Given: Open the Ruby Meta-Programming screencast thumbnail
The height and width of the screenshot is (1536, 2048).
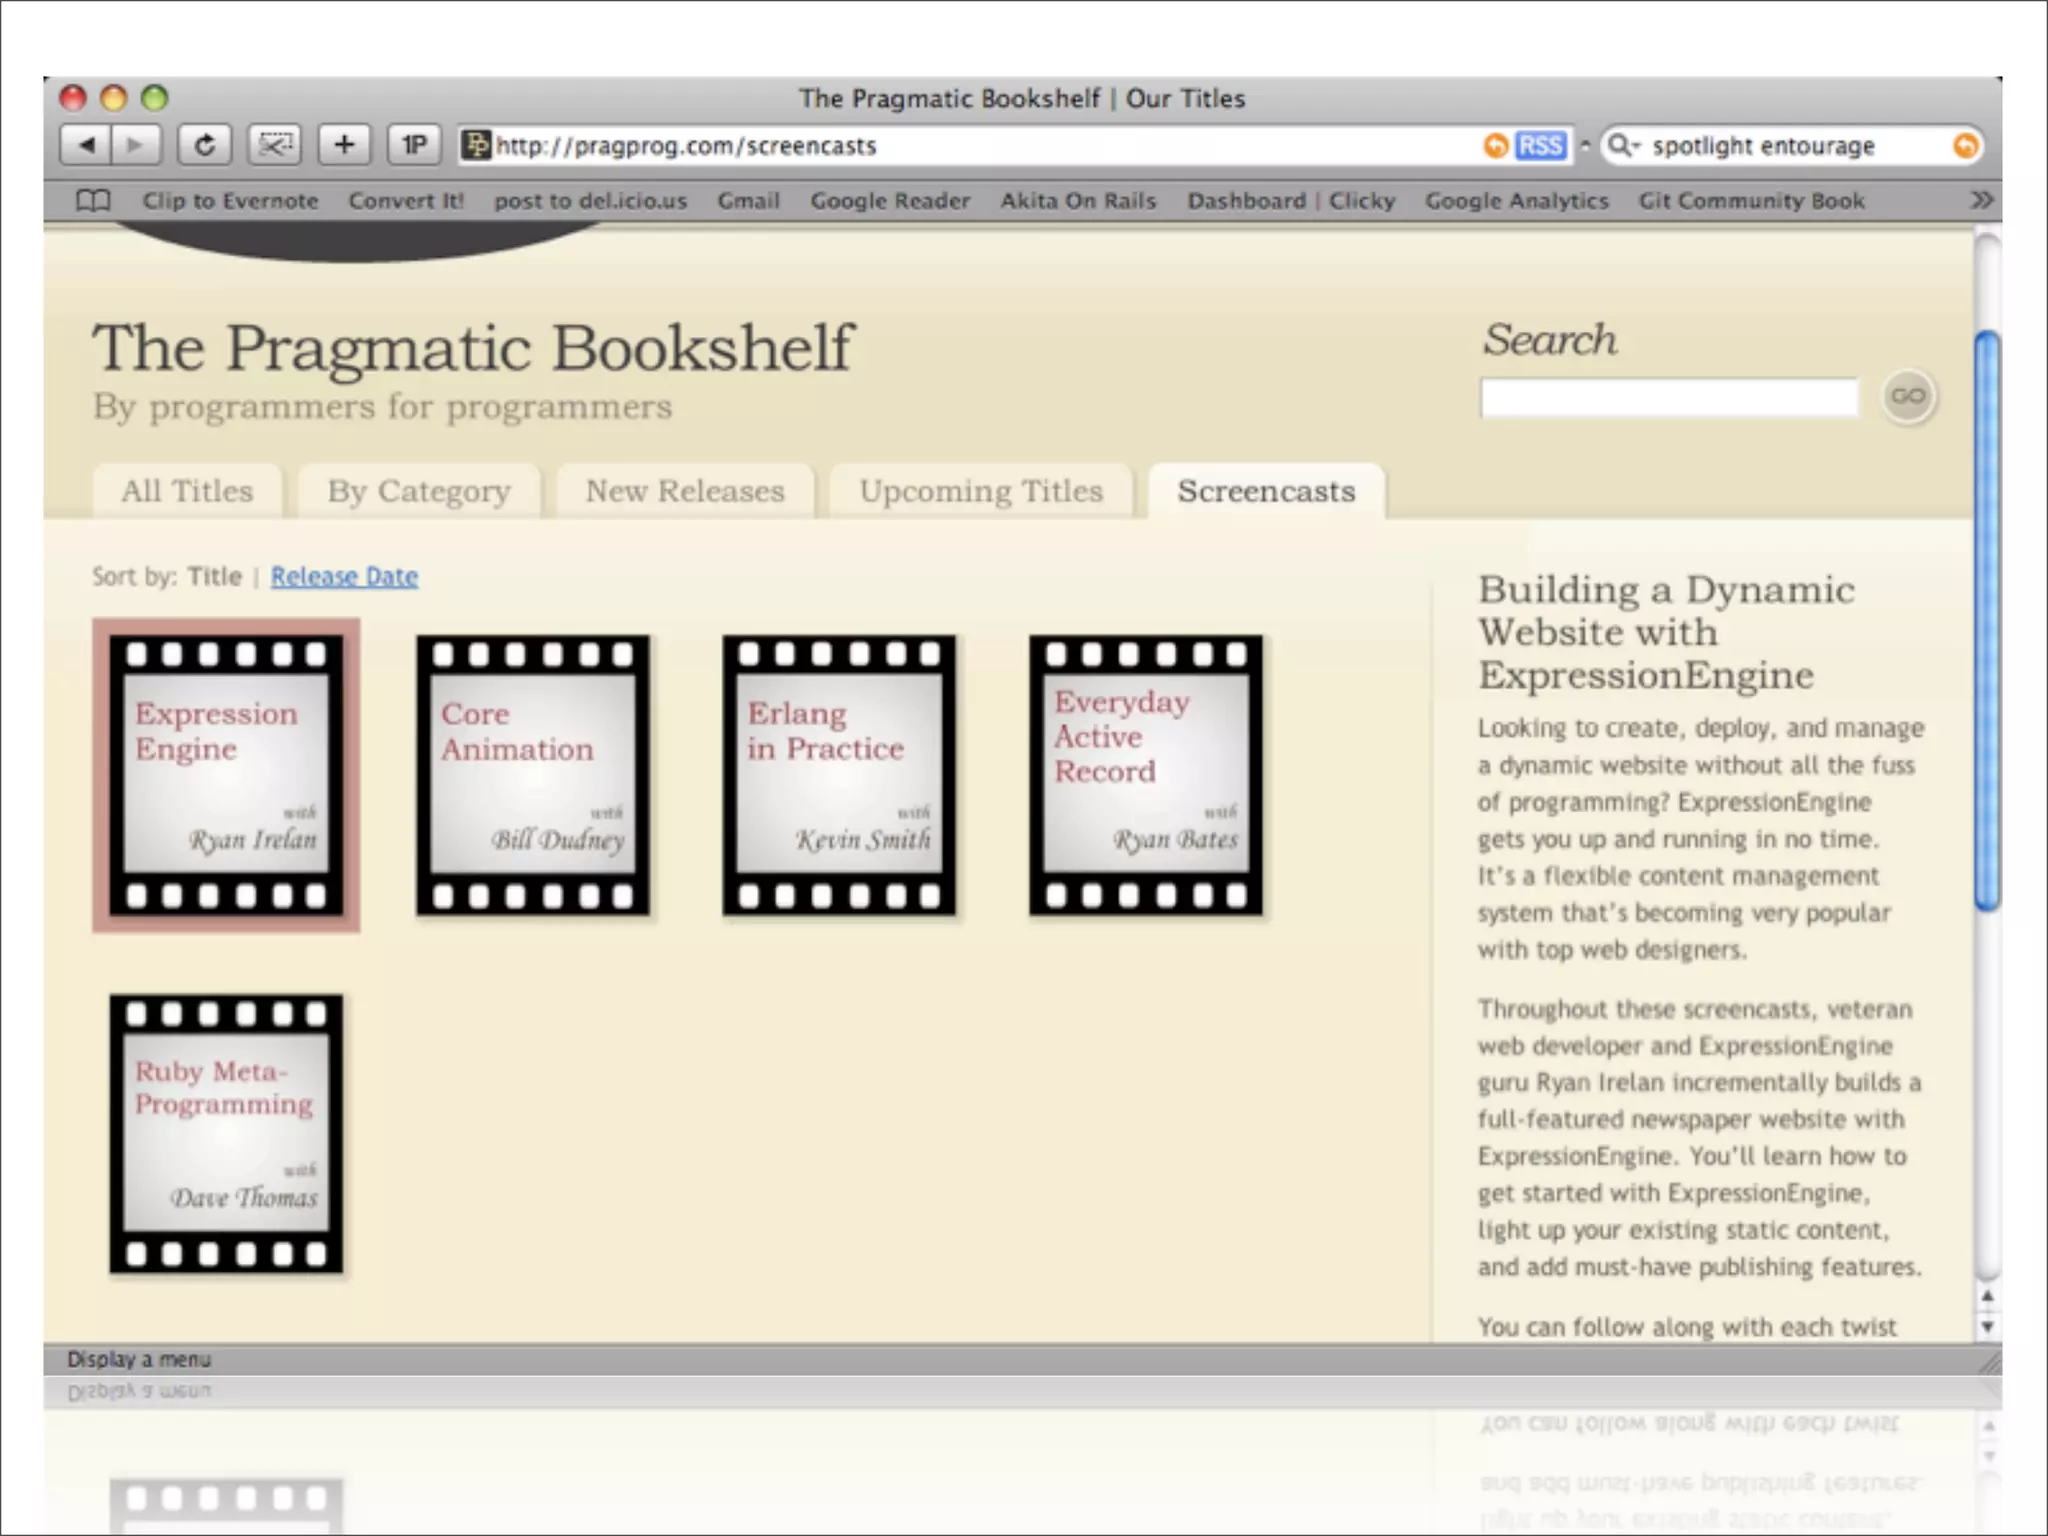Looking at the screenshot, I should point(226,1133).
